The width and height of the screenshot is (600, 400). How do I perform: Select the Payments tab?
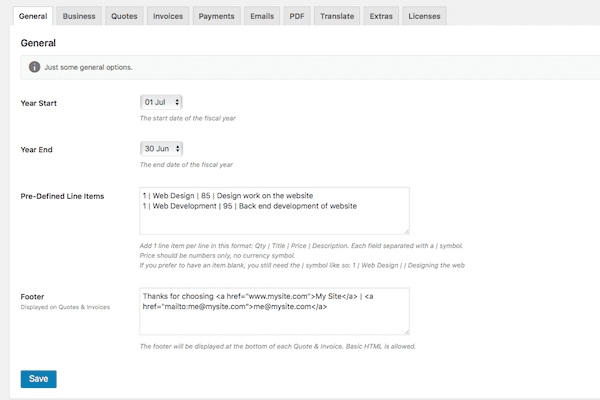click(217, 16)
